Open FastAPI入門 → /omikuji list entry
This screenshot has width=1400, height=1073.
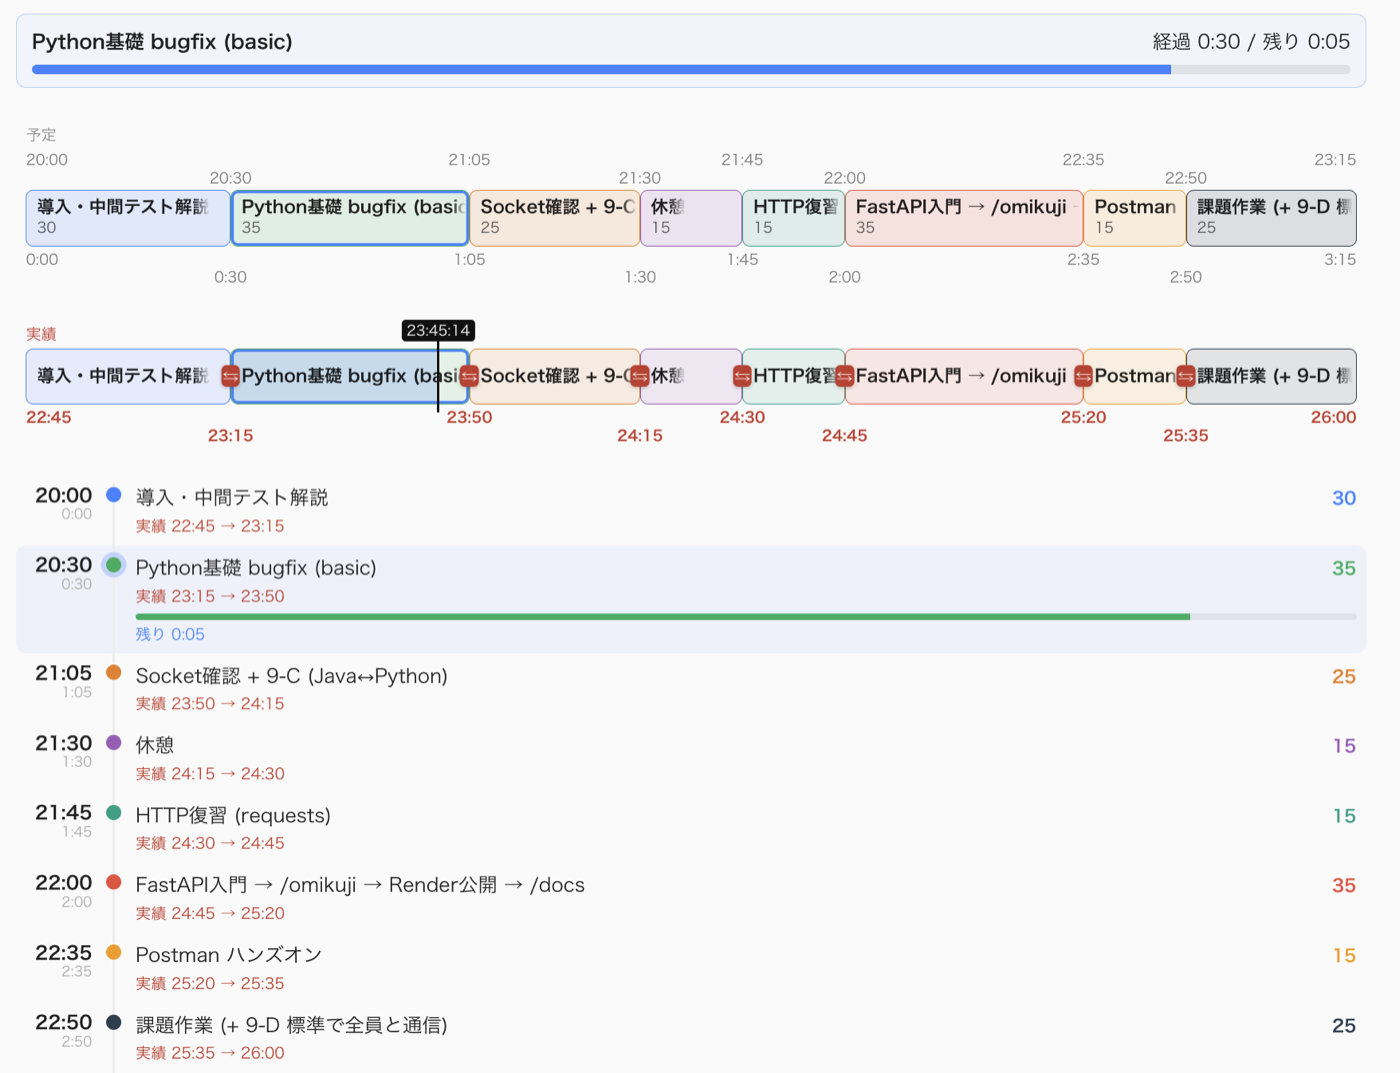click(691, 897)
